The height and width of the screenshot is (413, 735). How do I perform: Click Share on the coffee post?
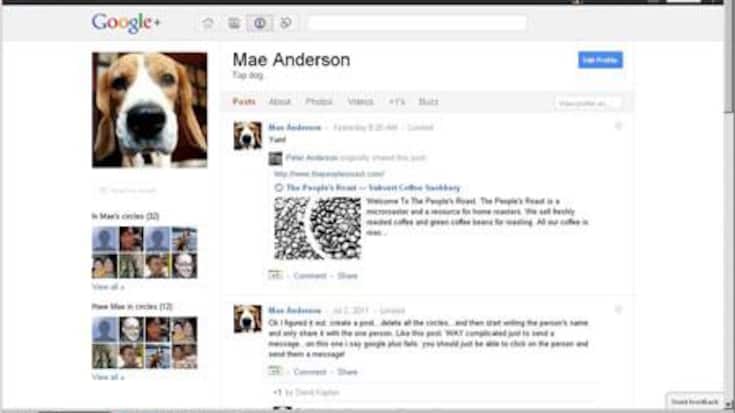[x=347, y=275]
